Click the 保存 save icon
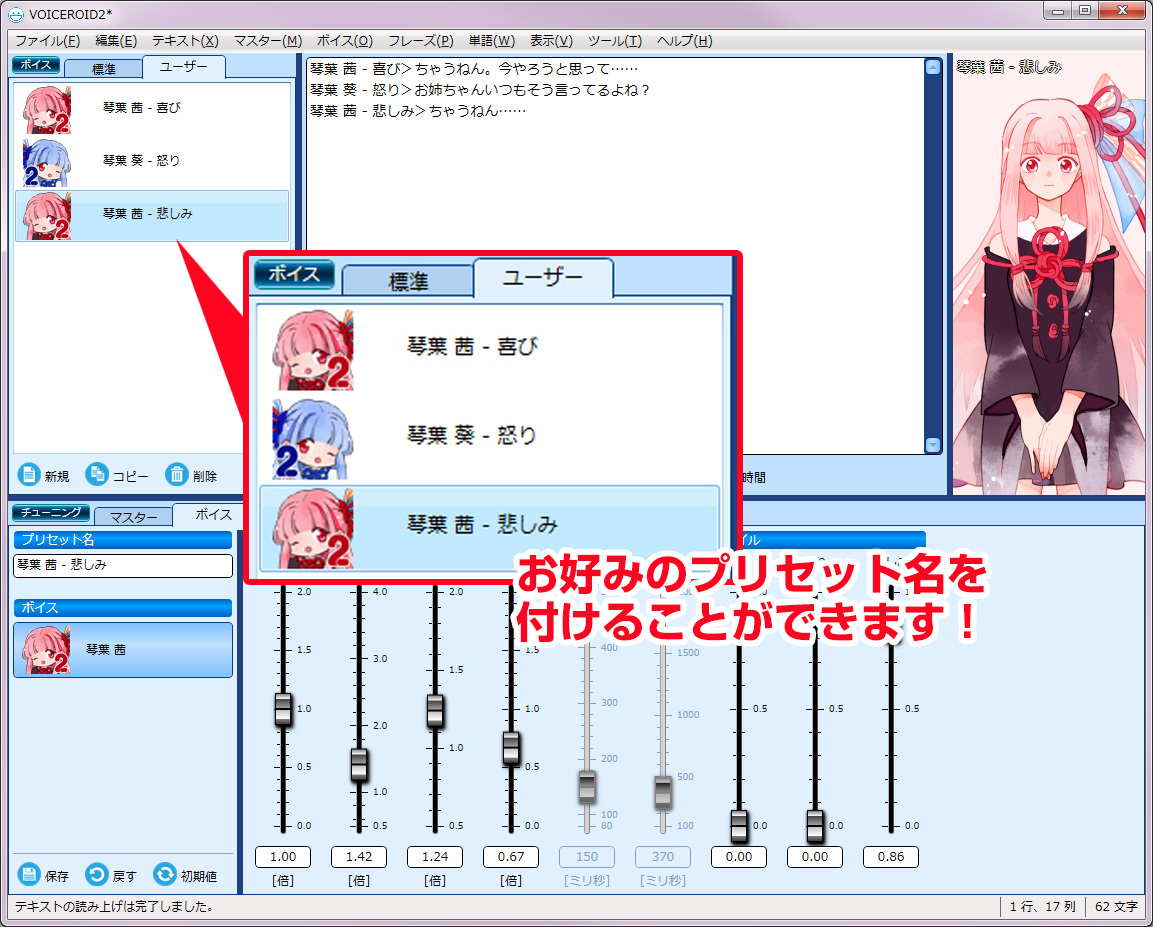Screen dimensions: 1153x927 point(29,875)
